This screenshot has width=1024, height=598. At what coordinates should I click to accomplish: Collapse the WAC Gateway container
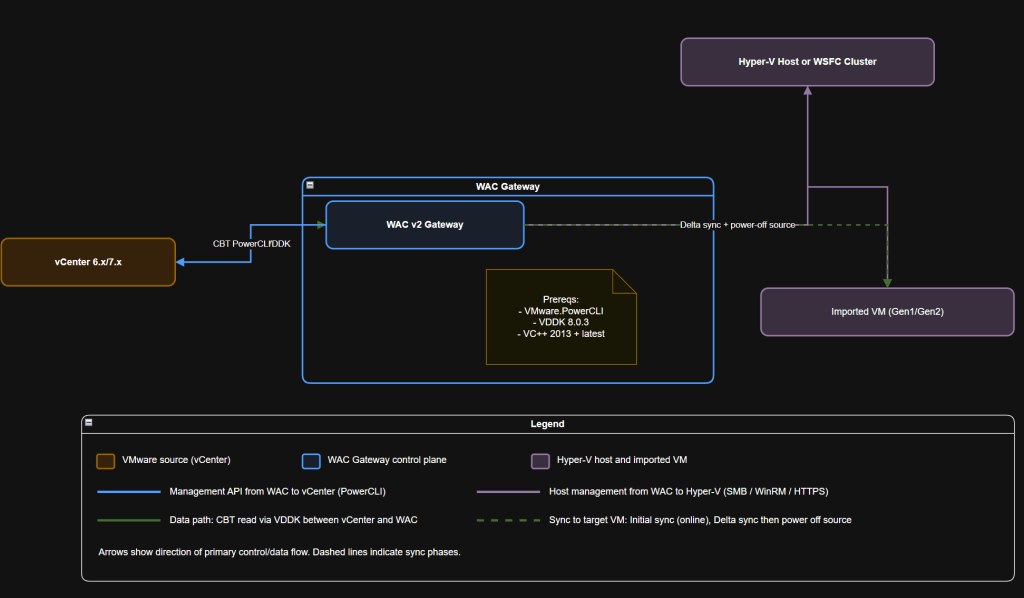(310, 185)
